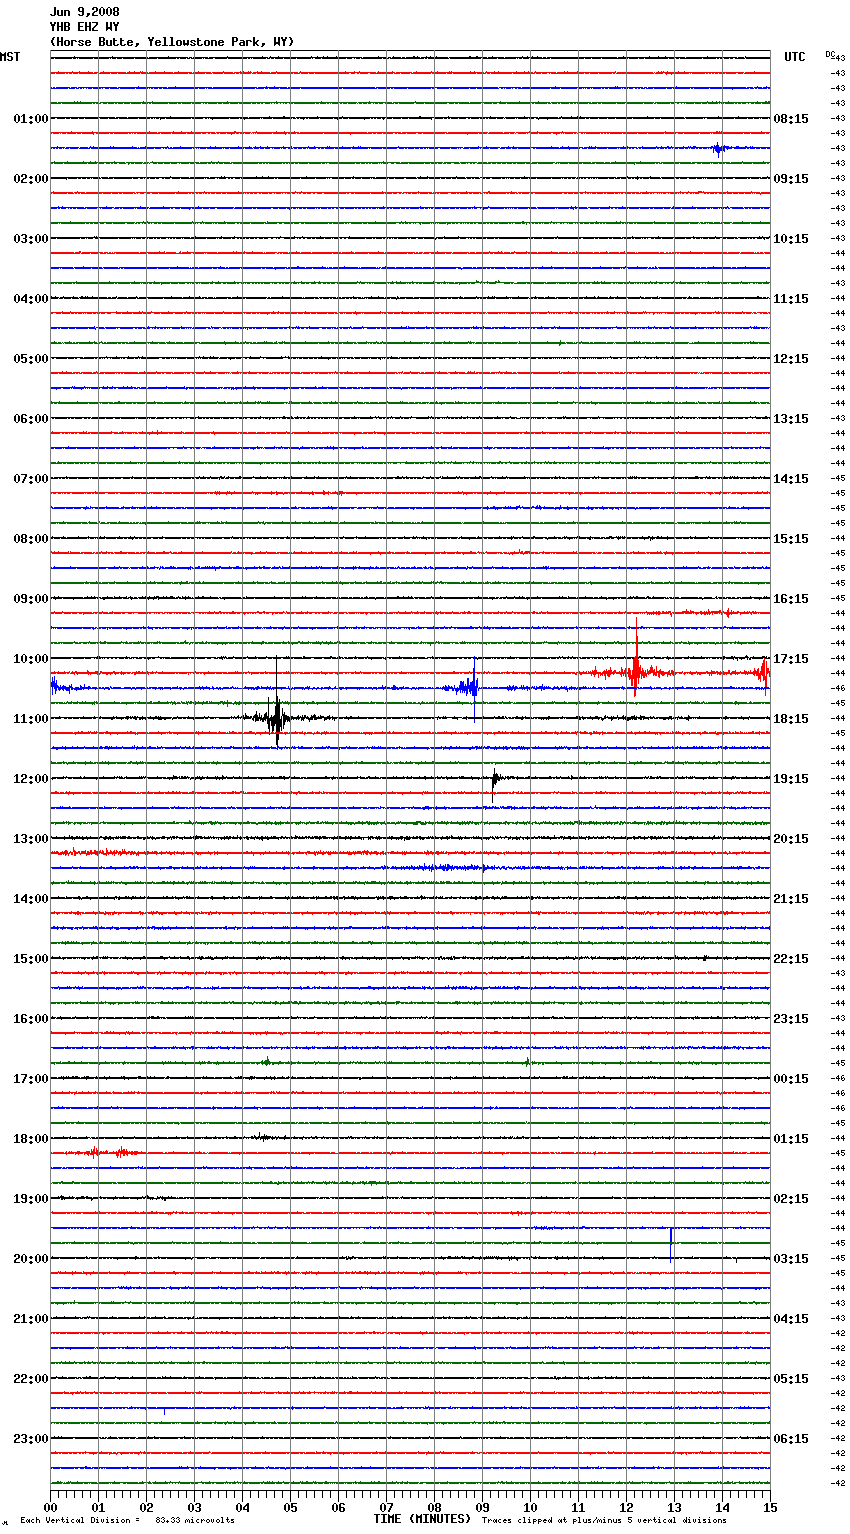Select the 05:00 MST time label

point(30,359)
